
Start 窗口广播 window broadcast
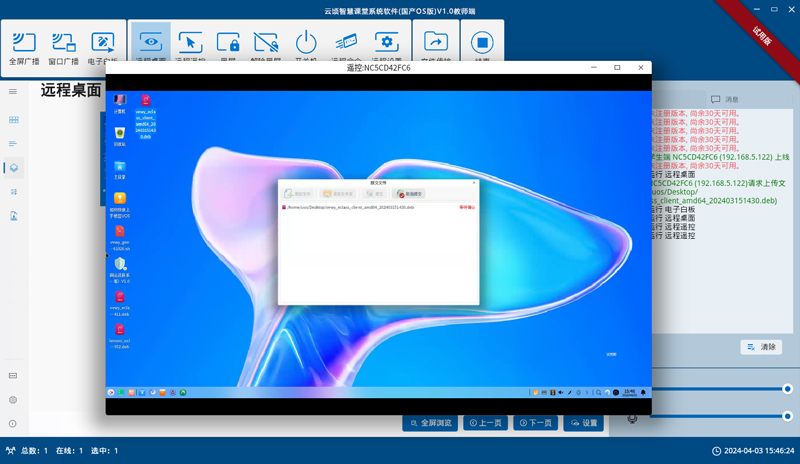tap(63, 47)
